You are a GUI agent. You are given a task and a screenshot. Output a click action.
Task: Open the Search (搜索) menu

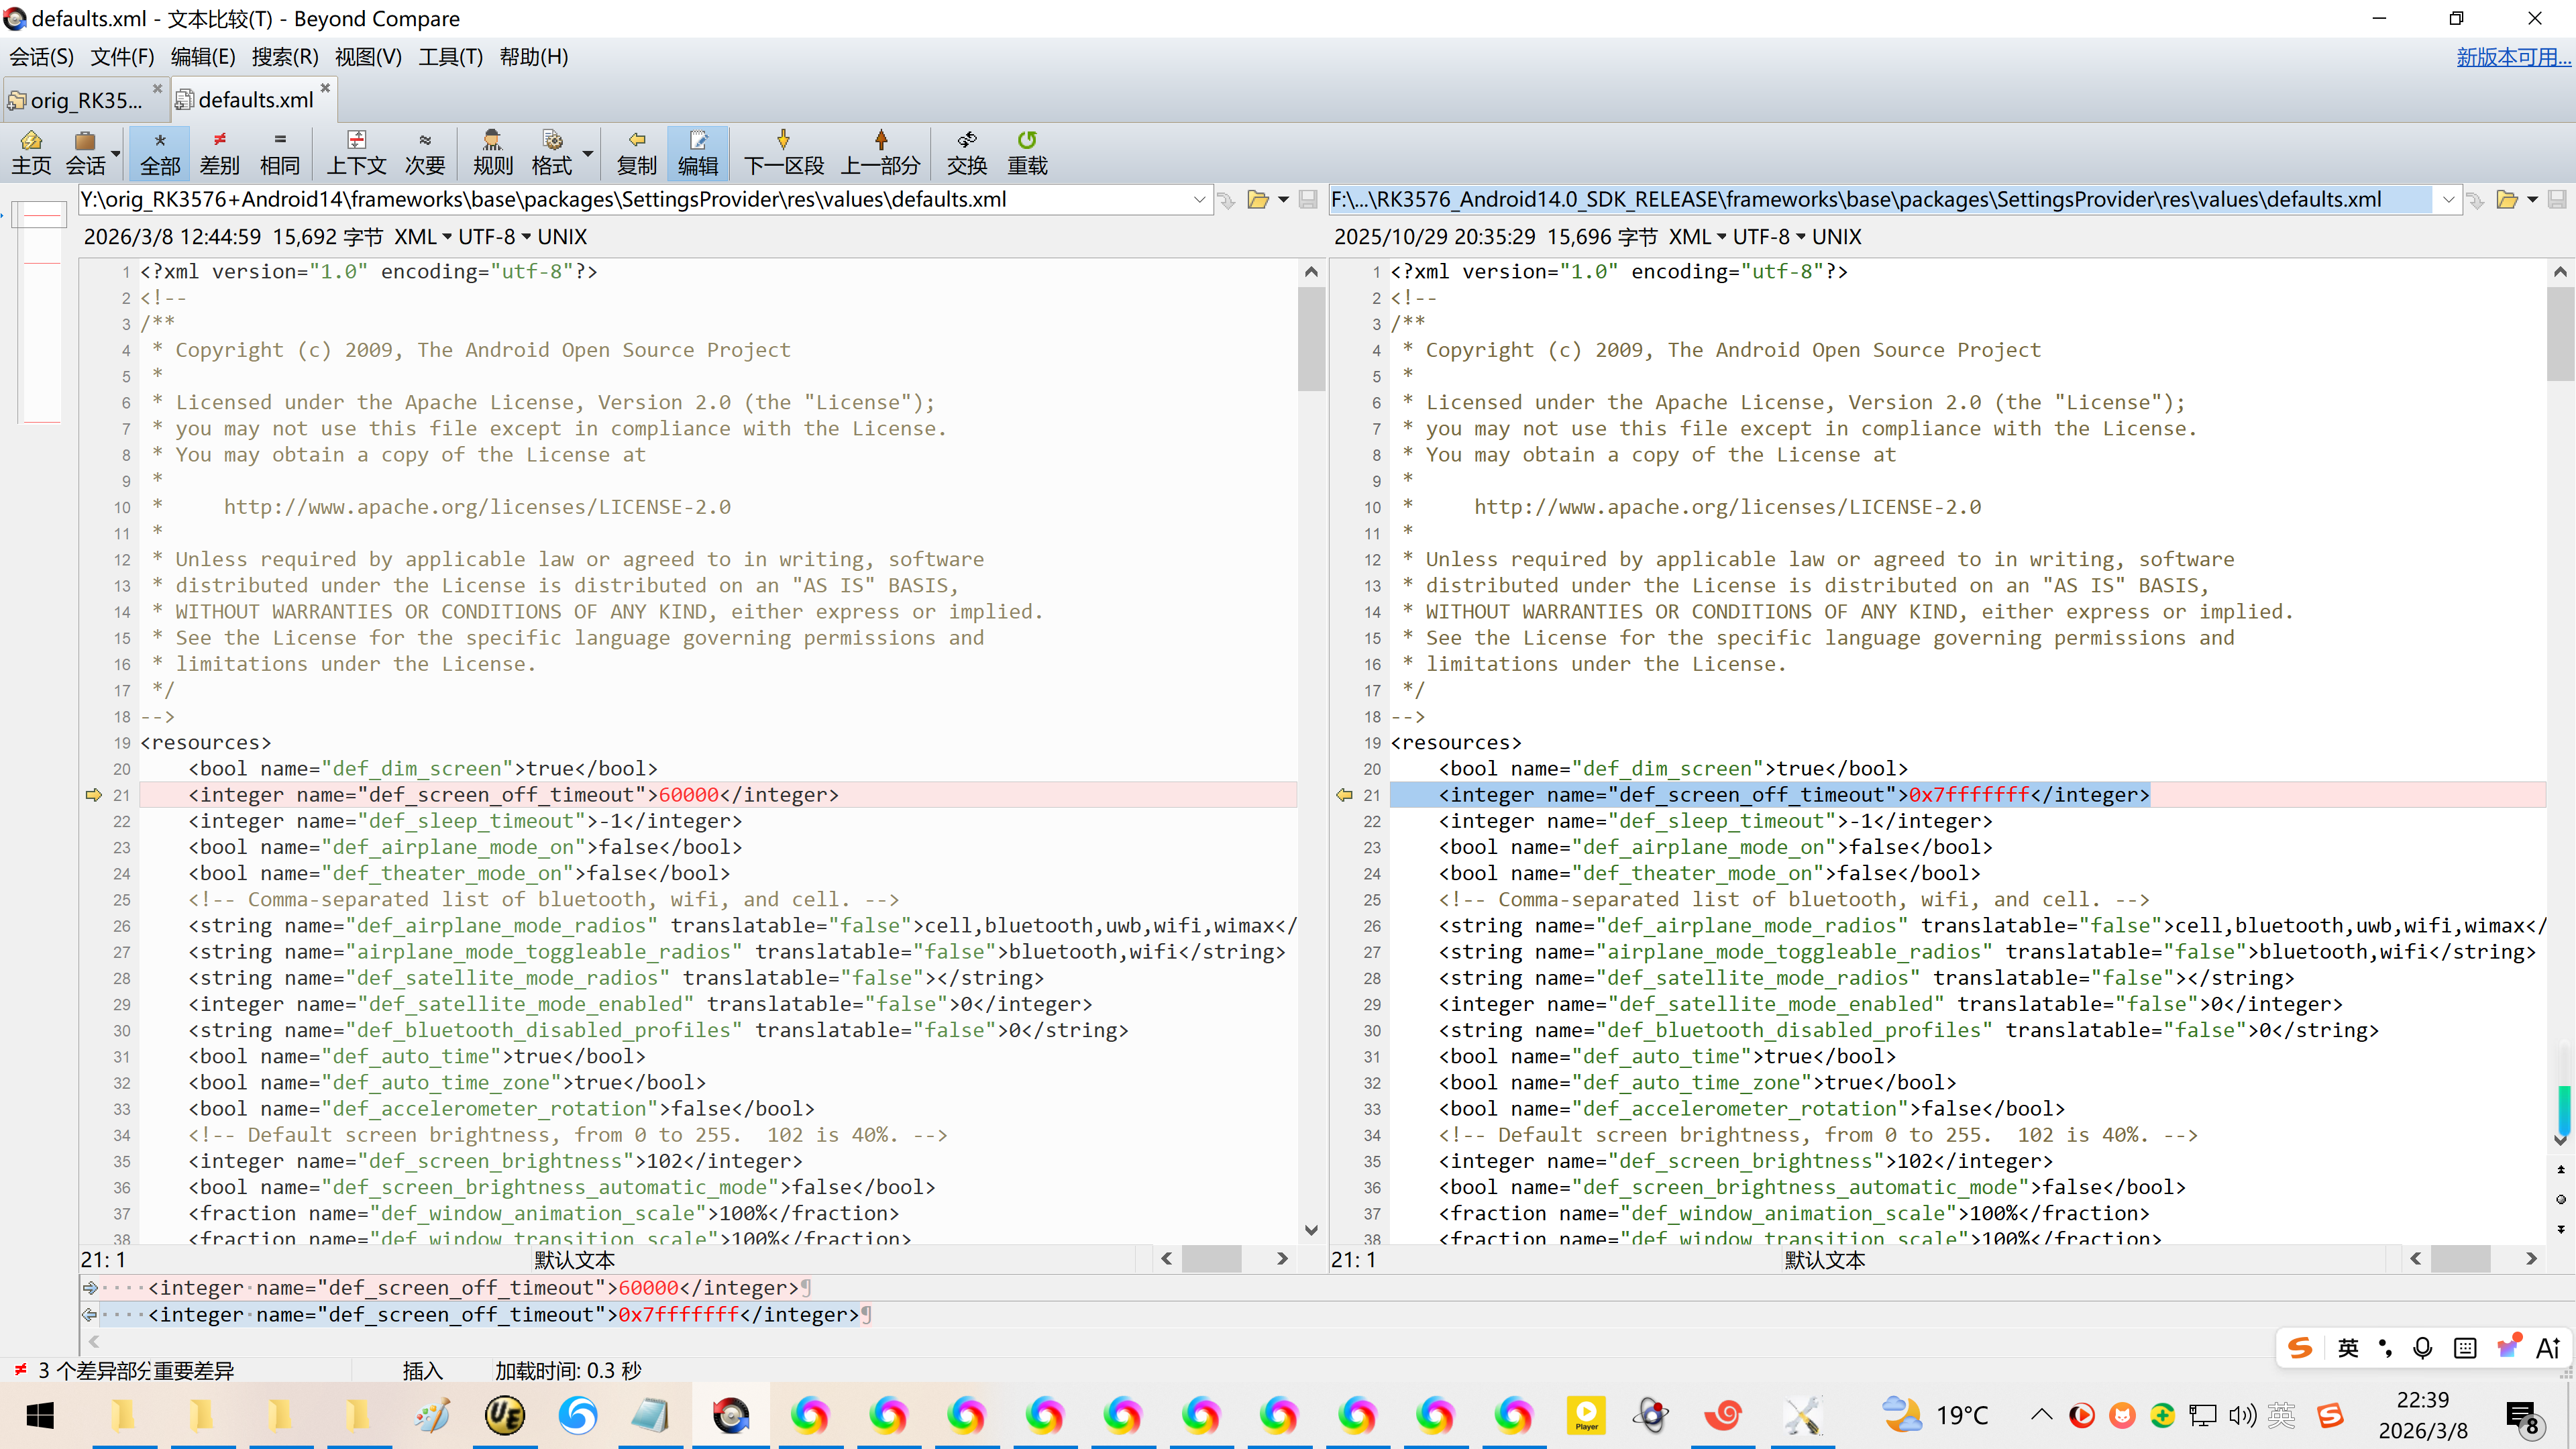tap(284, 57)
